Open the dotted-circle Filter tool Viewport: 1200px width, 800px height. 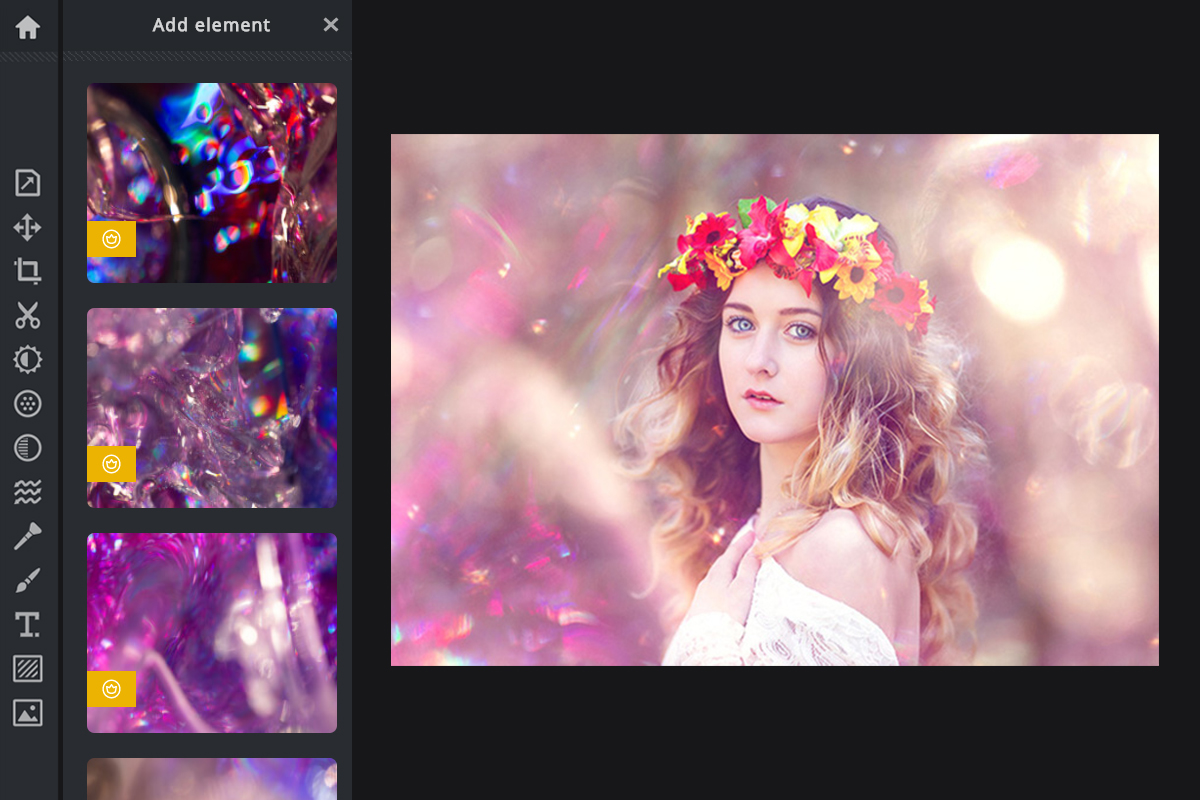[28, 404]
